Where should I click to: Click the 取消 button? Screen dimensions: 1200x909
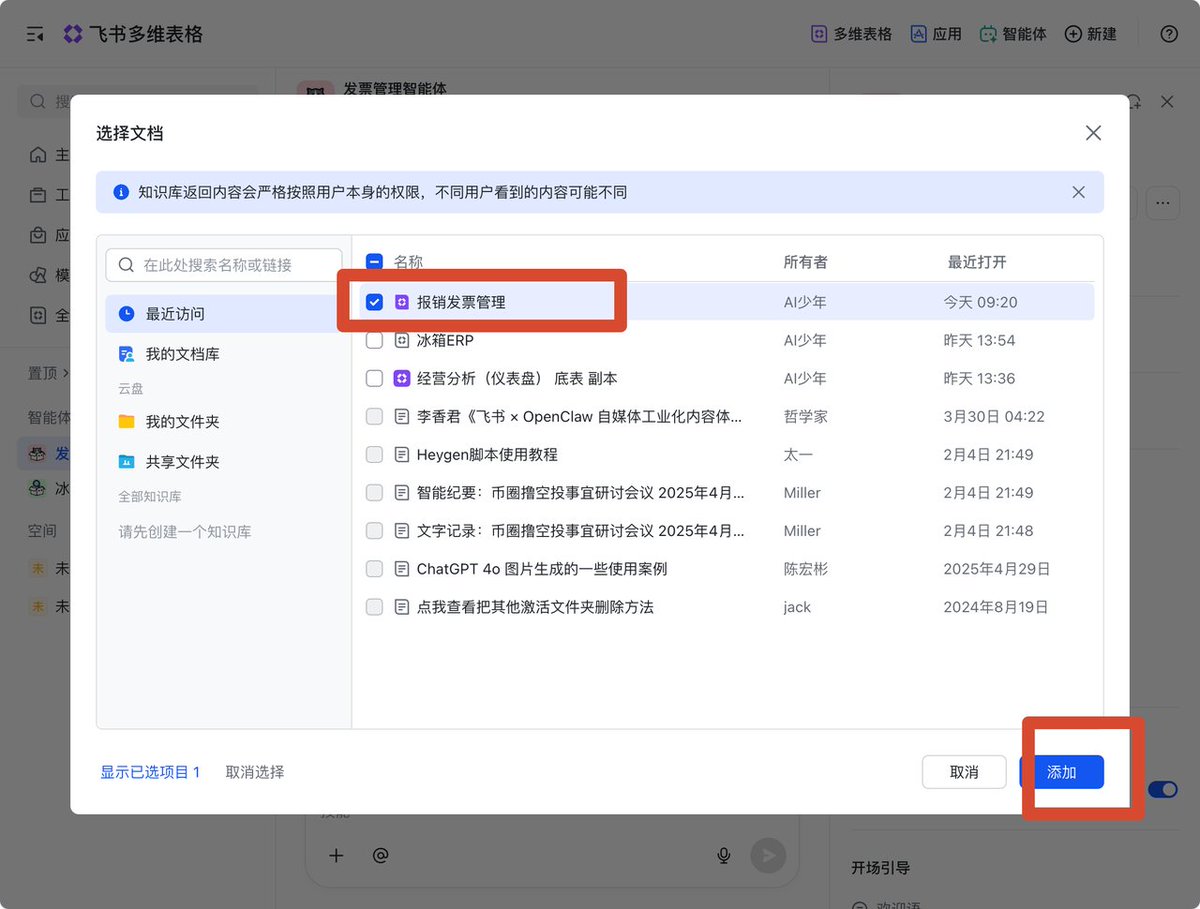(964, 772)
